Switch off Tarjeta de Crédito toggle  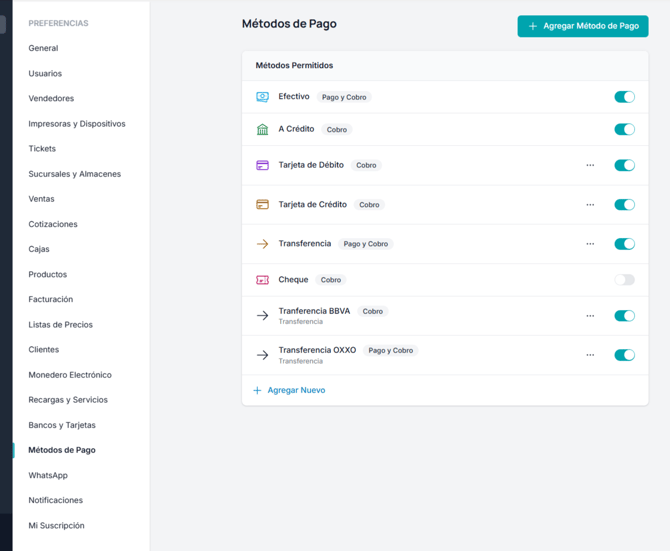[x=625, y=205]
